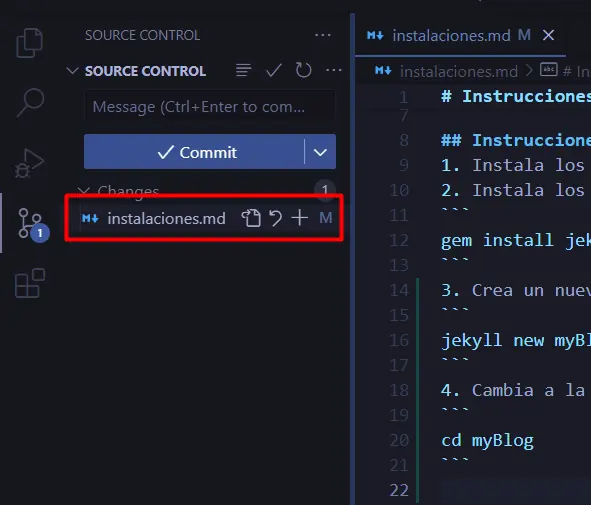Image resolution: width=591 pixels, height=505 pixels.
Task: Open the Run and Debug view
Action: click(29, 163)
